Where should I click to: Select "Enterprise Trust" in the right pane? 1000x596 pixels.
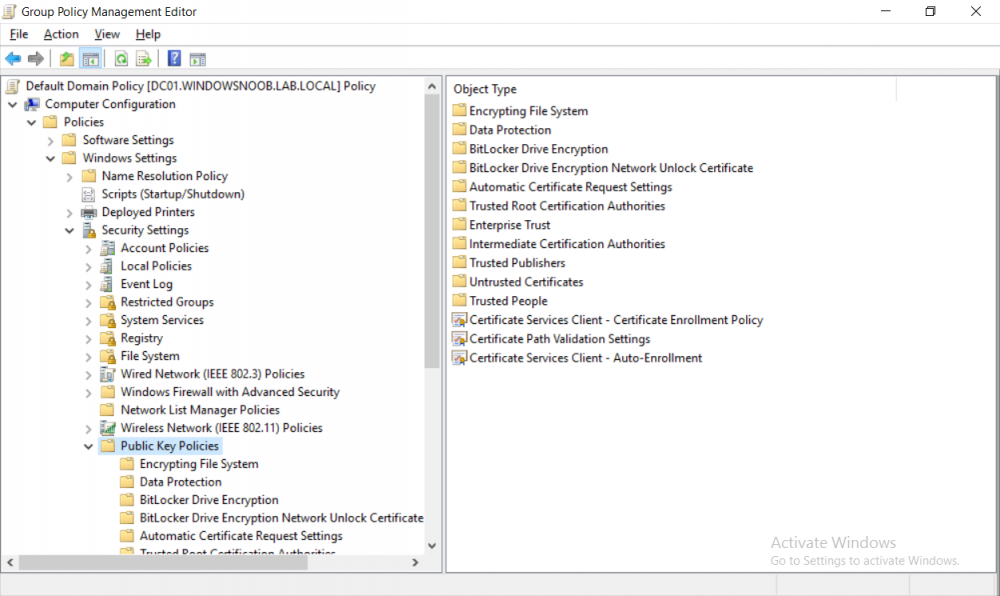pos(510,225)
